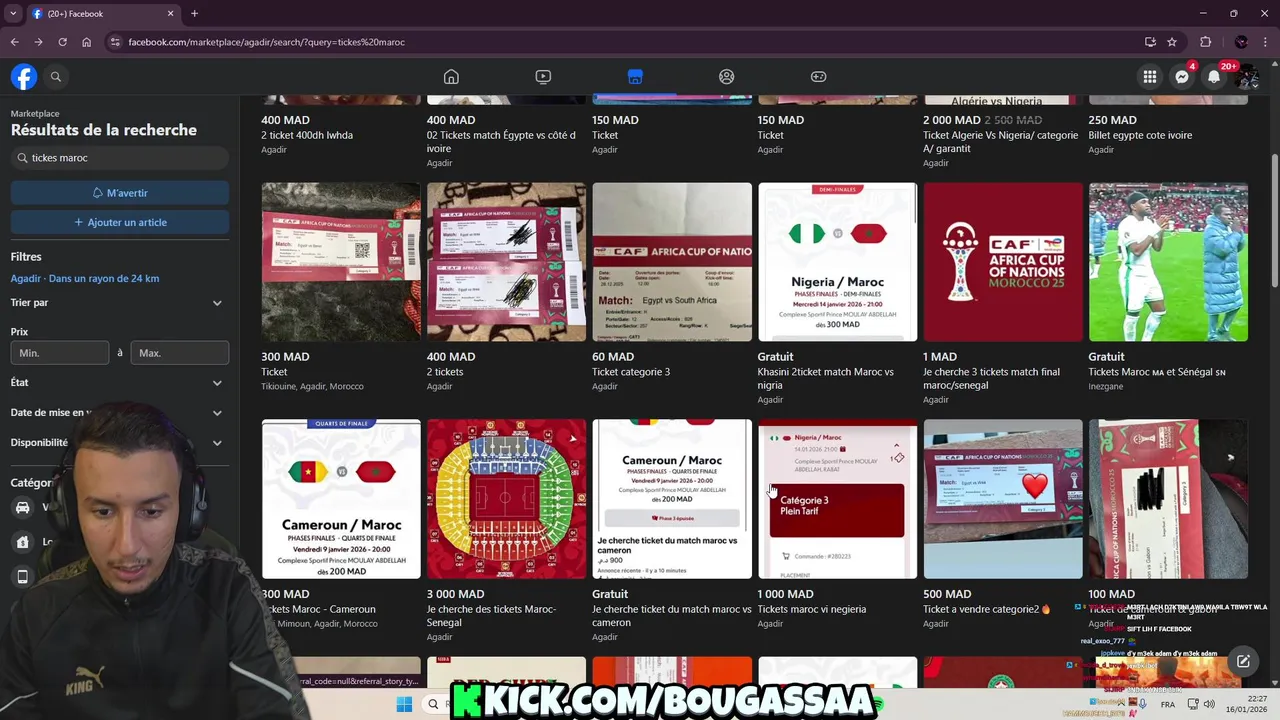Screen dimensions: 1280x720
Task: Open the 1 MAD match final maroc/senegal listing
Action: [x=1003, y=262]
